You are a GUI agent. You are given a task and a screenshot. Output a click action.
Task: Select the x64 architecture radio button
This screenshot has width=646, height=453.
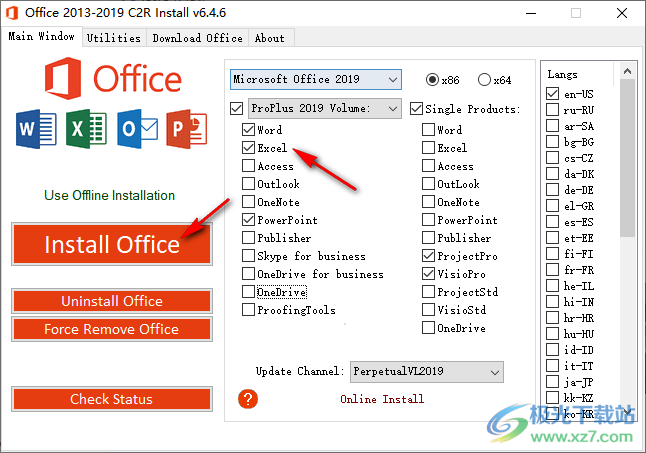tap(484, 79)
